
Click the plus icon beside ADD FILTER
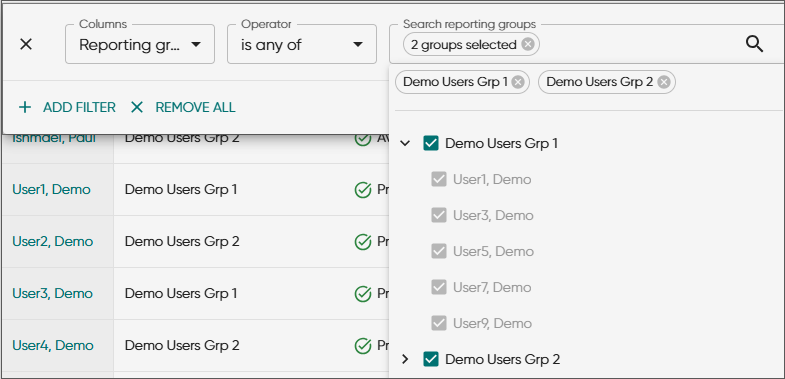[x=25, y=107]
